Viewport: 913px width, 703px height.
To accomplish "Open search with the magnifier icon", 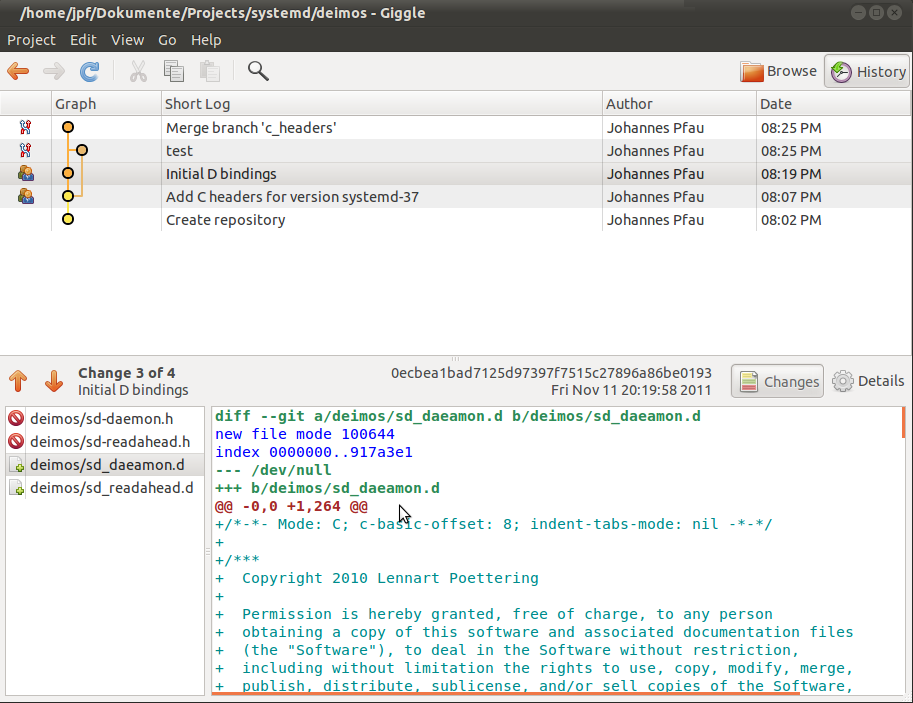I will coord(258,71).
